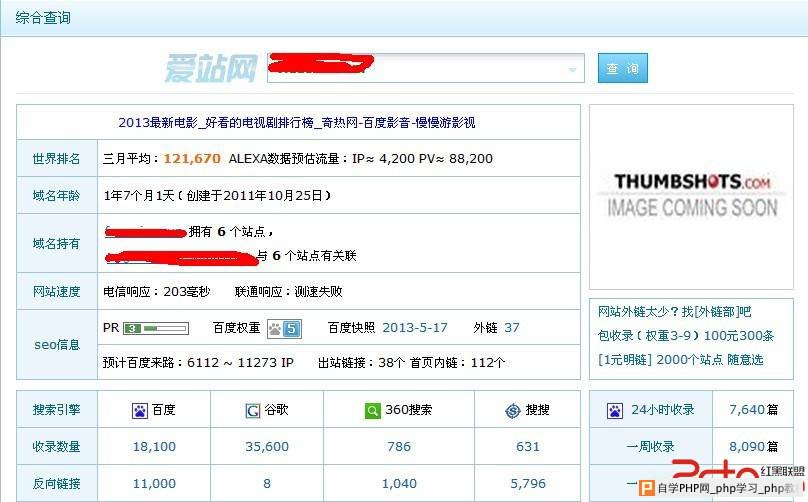The height and width of the screenshot is (502, 808).
Task: Click the 网站速度 row label
Action: (57, 292)
